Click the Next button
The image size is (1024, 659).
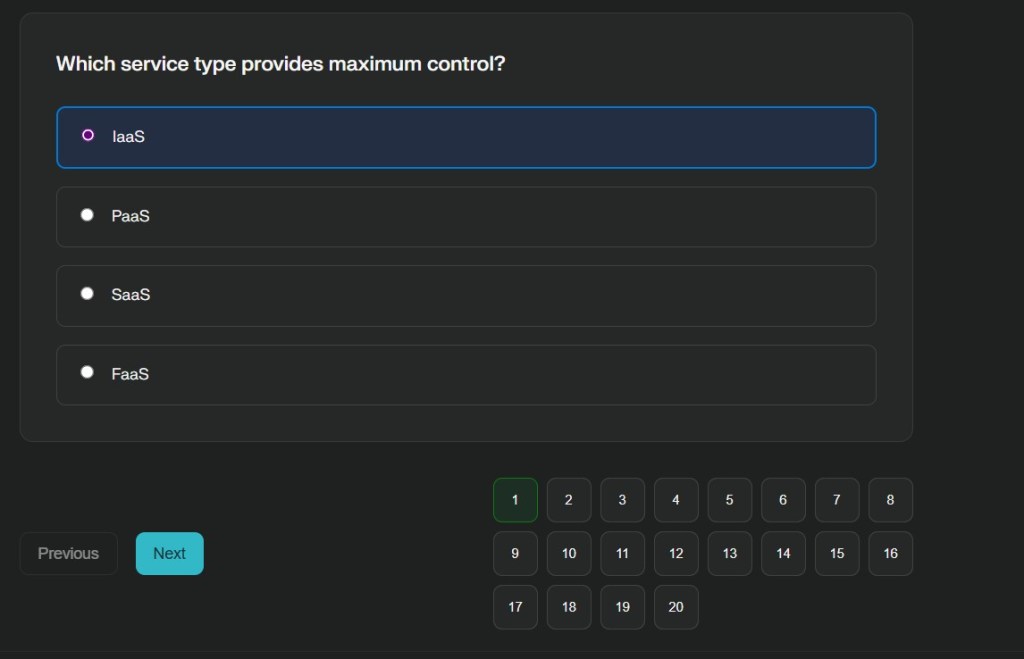(169, 553)
